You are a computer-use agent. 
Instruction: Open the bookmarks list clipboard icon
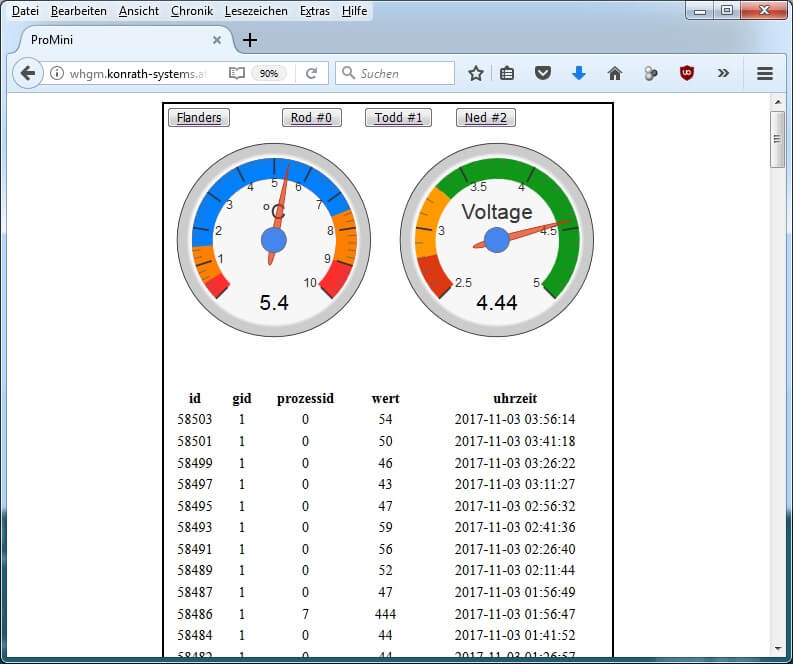pos(507,73)
